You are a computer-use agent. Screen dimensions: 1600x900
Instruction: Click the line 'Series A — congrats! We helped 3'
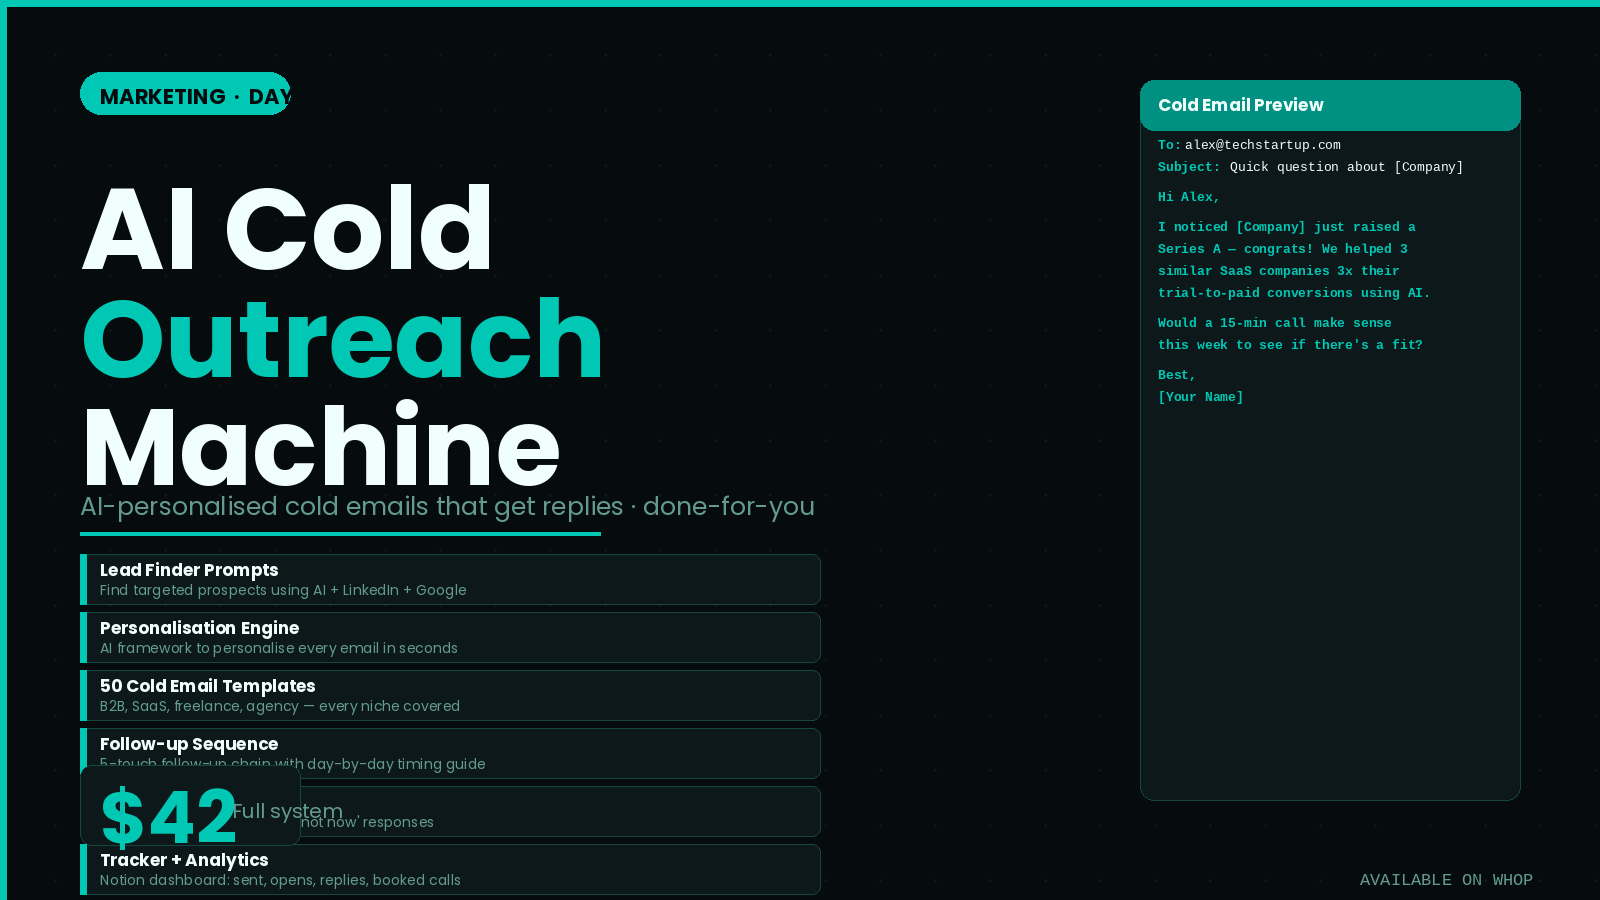[1283, 249]
